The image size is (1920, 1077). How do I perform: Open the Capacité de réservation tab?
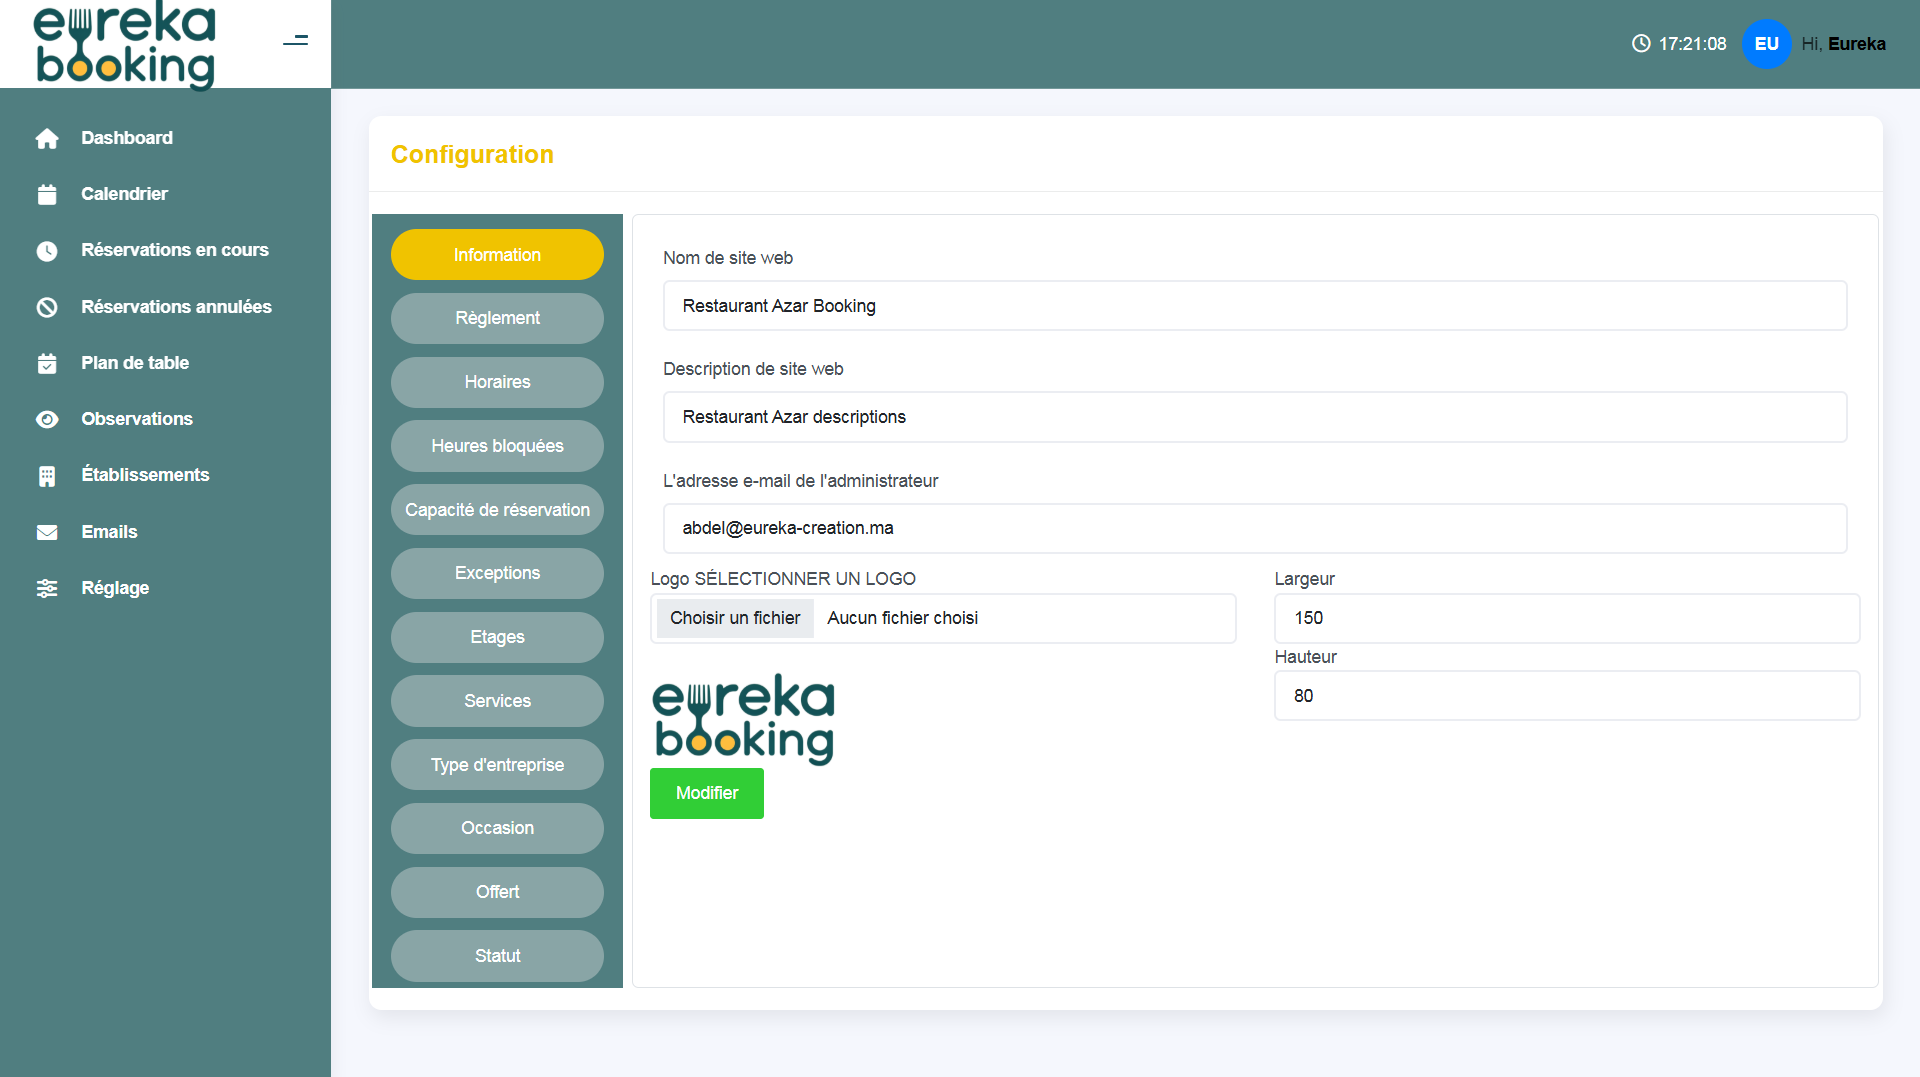pos(497,510)
